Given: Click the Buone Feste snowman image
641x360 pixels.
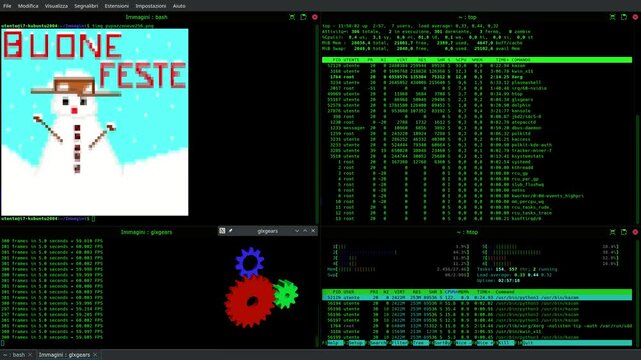Looking at the screenshot, I should 94,122.
